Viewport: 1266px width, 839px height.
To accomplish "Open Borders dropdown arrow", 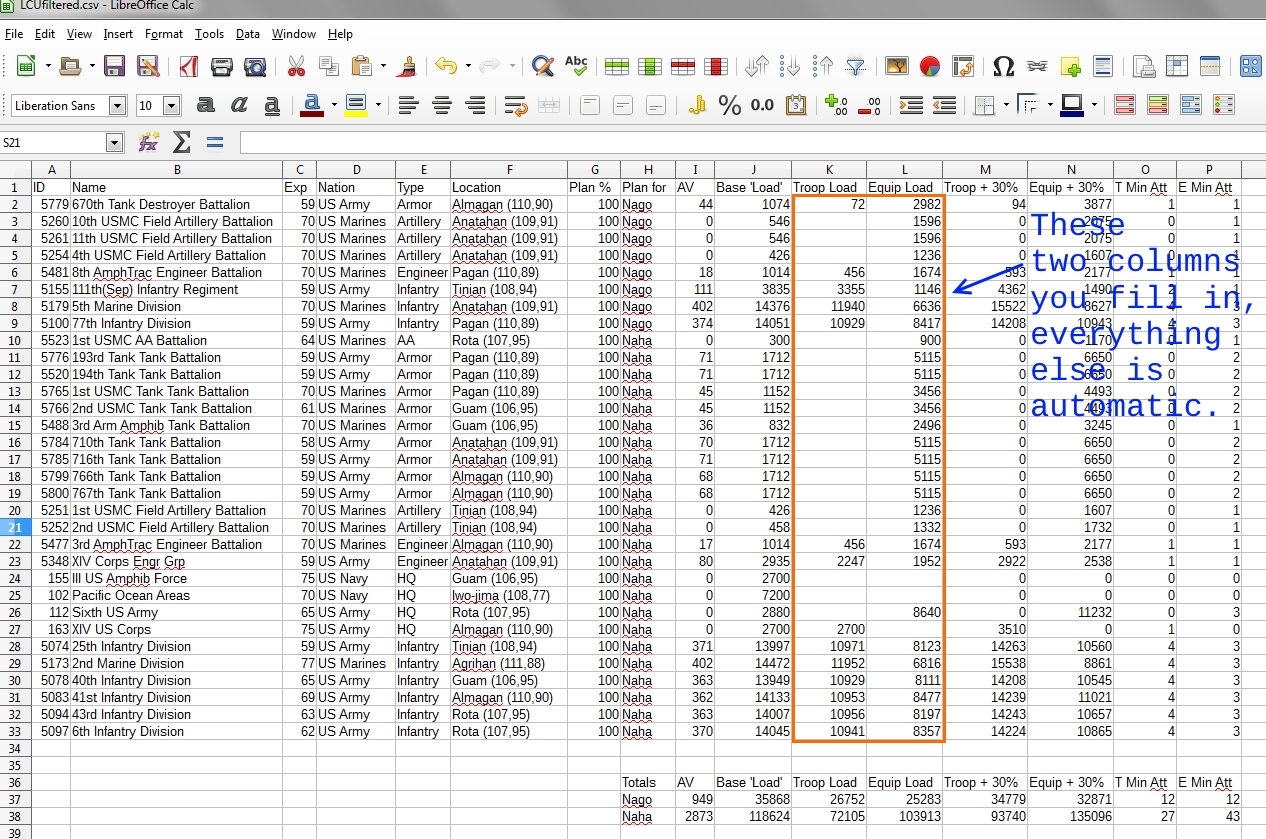I will tap(1006, 105).
